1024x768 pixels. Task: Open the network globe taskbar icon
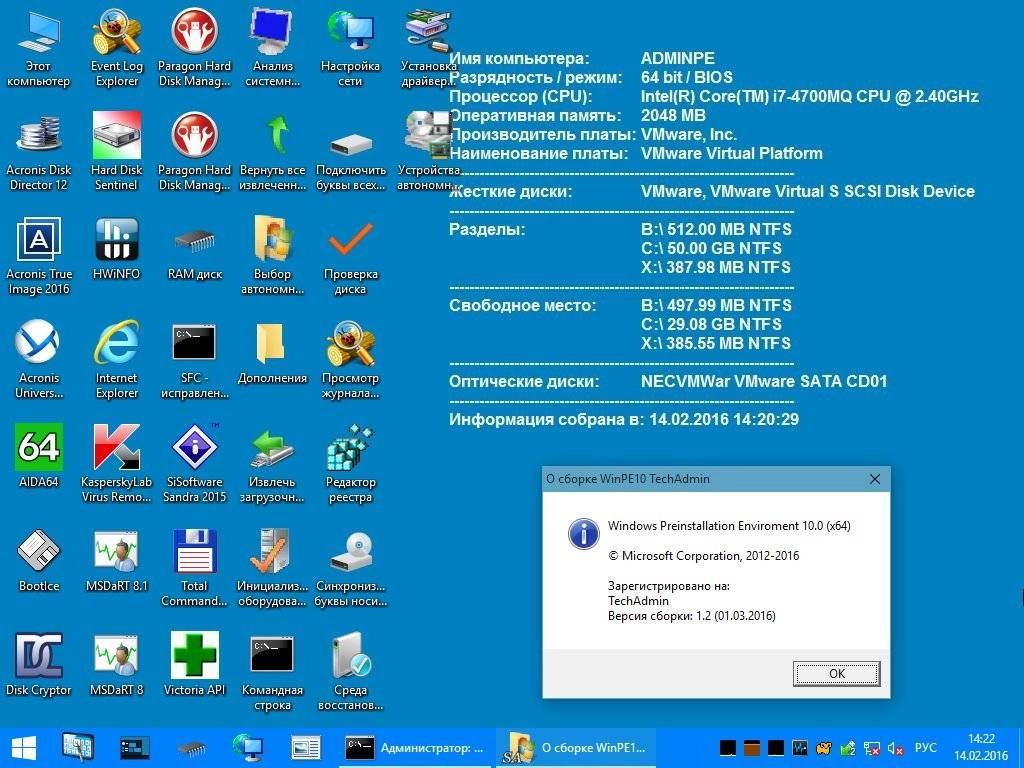pyautogui.click(x=248, y=748)
